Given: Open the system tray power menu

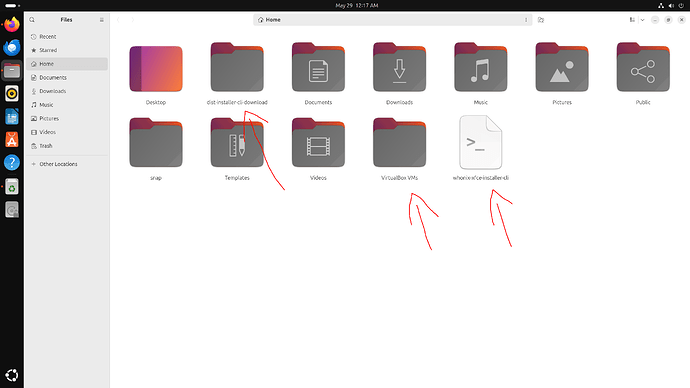Looking at the screenshot, I should (681, 5).
